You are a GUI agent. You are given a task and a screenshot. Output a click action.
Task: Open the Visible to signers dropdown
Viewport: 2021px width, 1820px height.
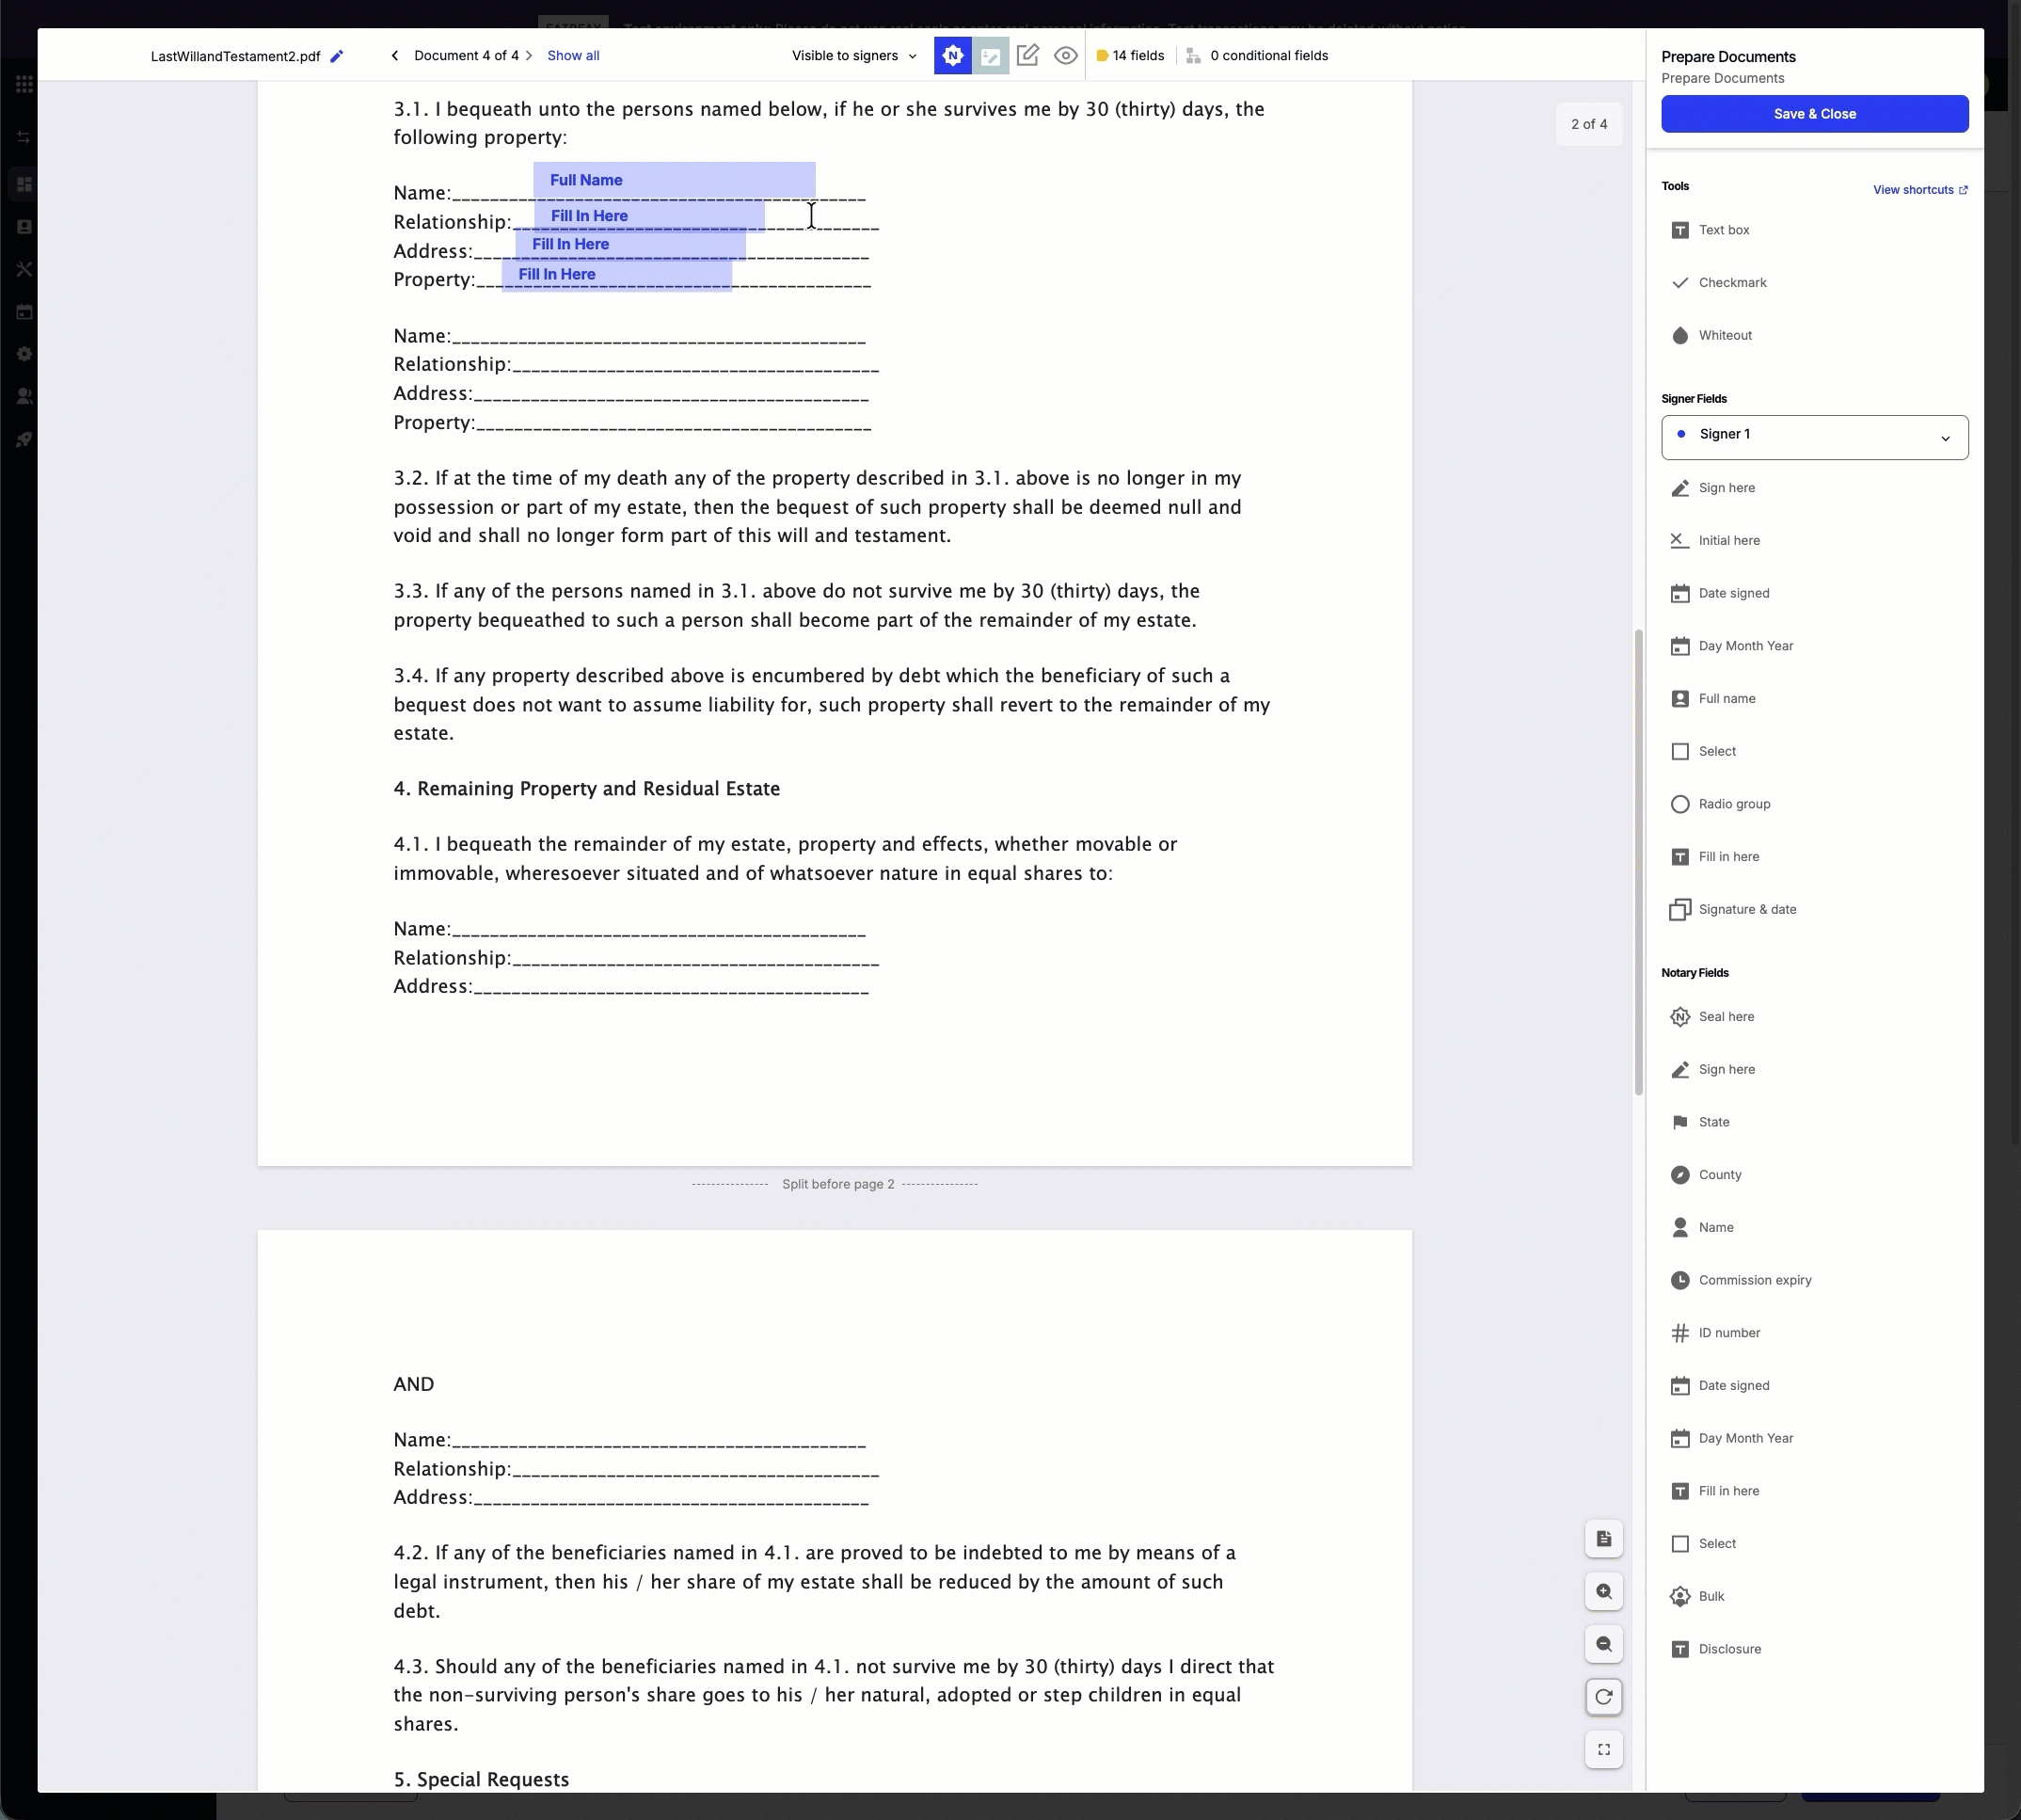[x=854, y=56]
